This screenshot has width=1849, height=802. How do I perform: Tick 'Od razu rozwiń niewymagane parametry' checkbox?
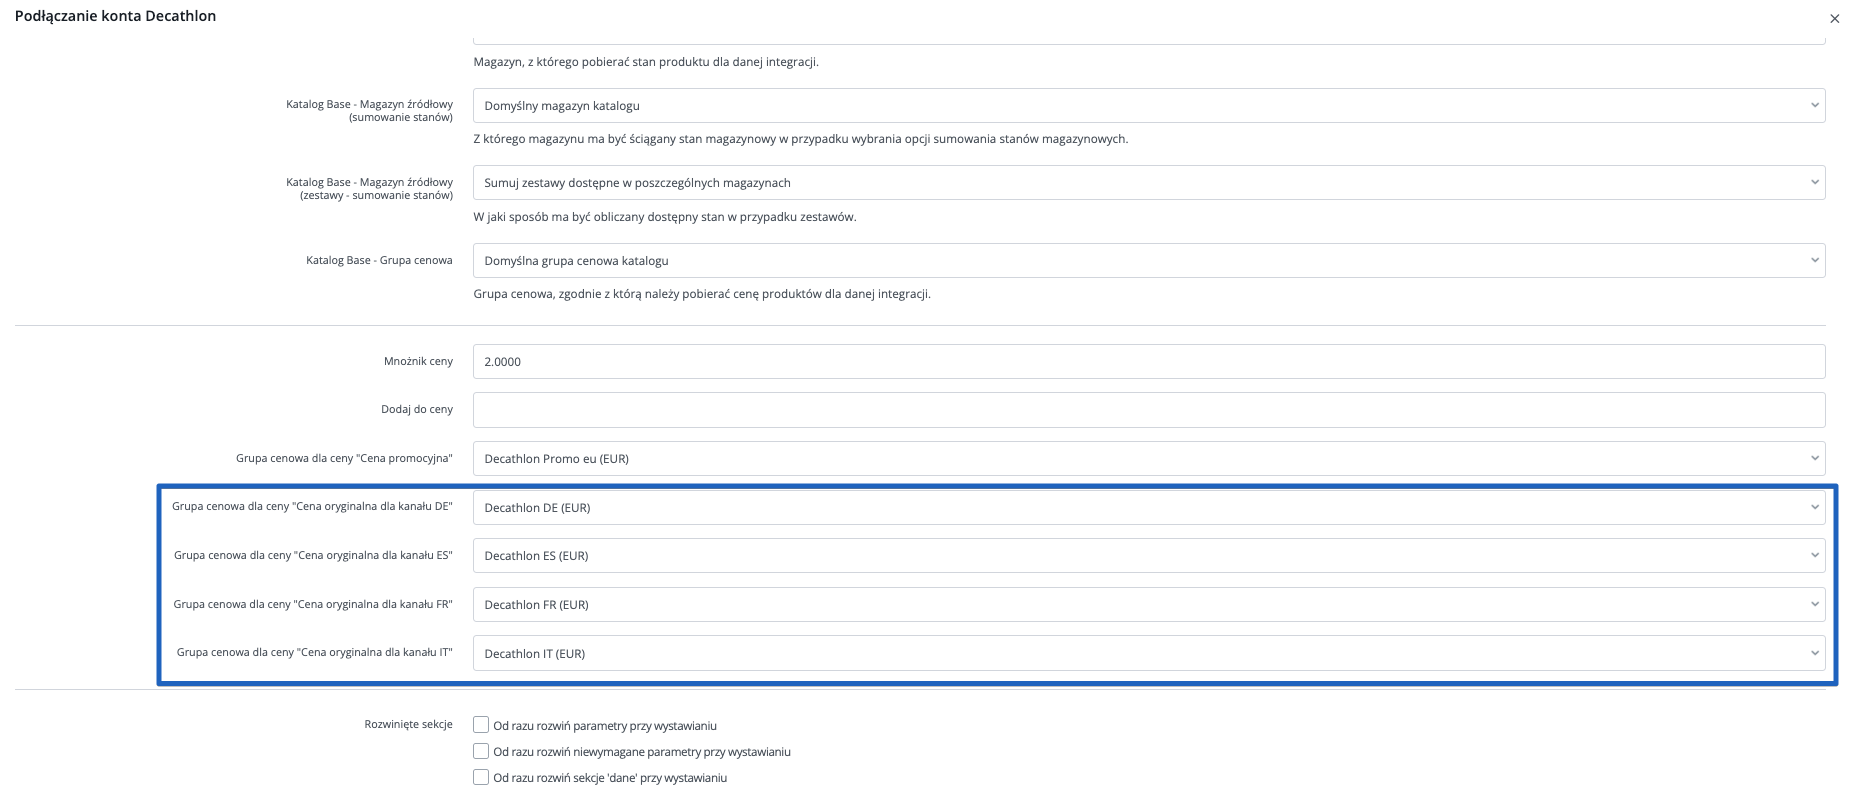click(481, 751)
